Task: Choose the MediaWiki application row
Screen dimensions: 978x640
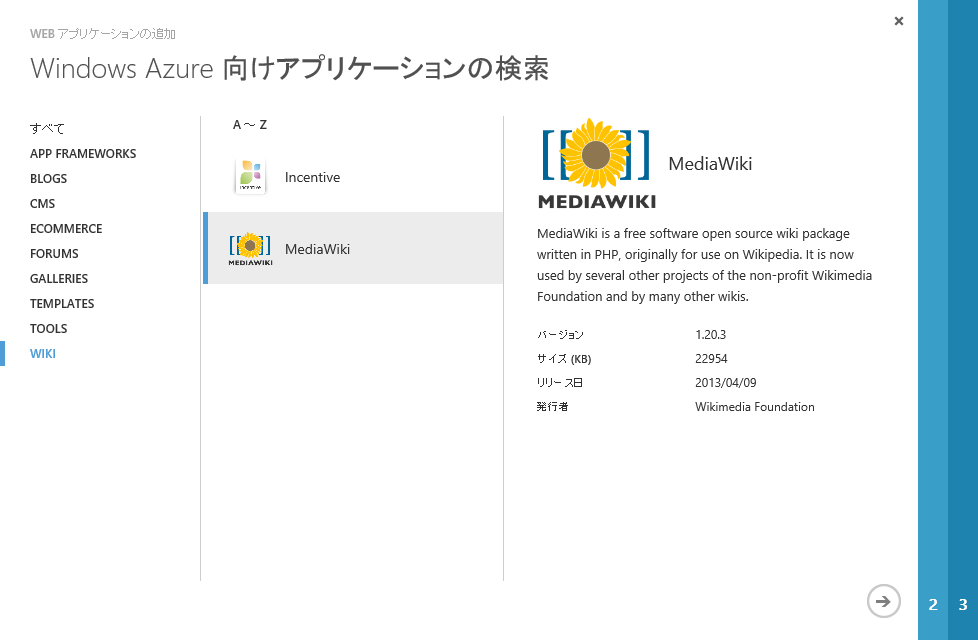Action: point(353,248)
